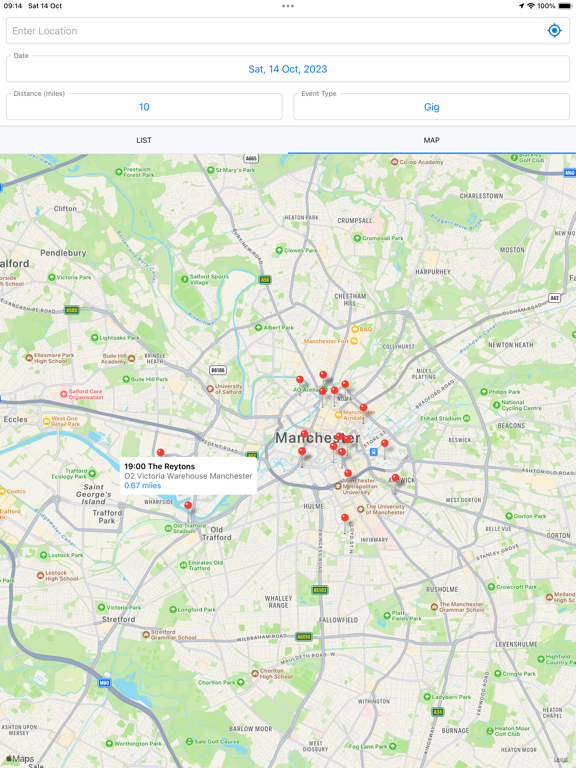The width and height of the screenshot is (576, 768).
Task: Select the red pin above AO Arena label
Action: [x=300, y=379]
